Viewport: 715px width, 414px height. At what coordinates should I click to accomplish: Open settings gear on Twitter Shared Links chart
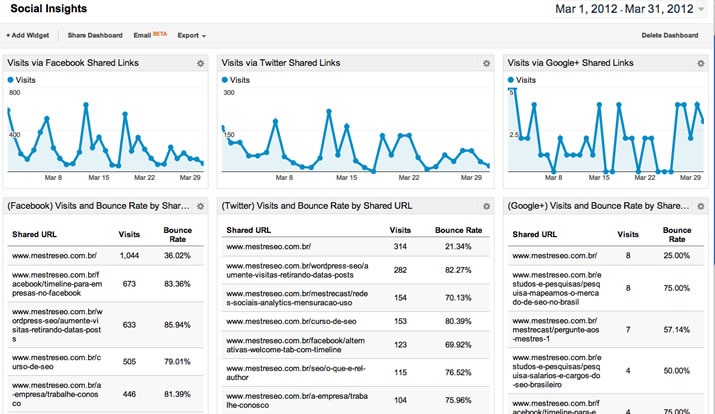pos(486,63)
